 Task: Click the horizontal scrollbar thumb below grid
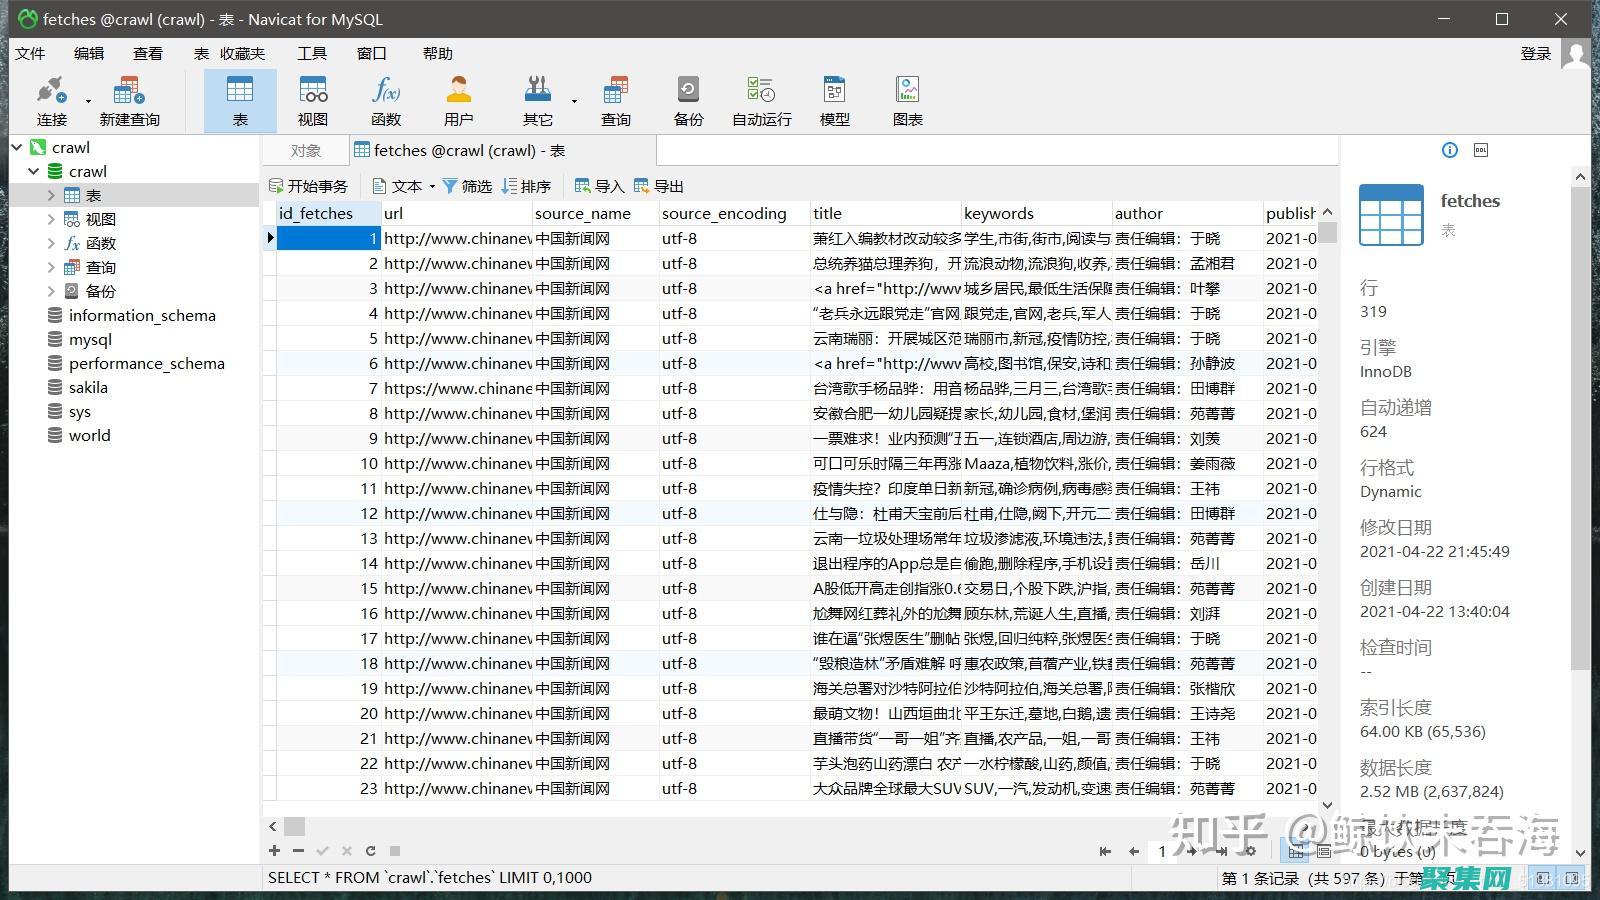pyautogui.click(x=294, y=827)
